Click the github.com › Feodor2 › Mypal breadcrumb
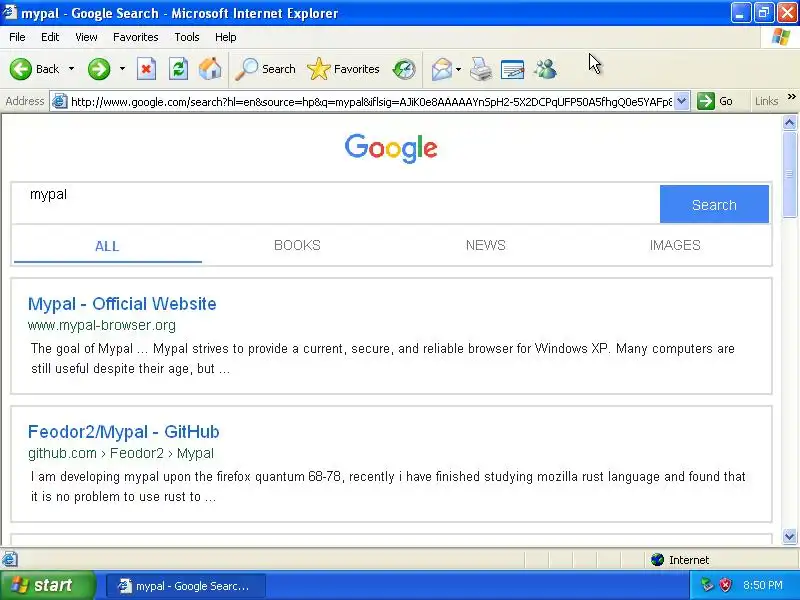 pyautogui.click(x=121, y=453)
